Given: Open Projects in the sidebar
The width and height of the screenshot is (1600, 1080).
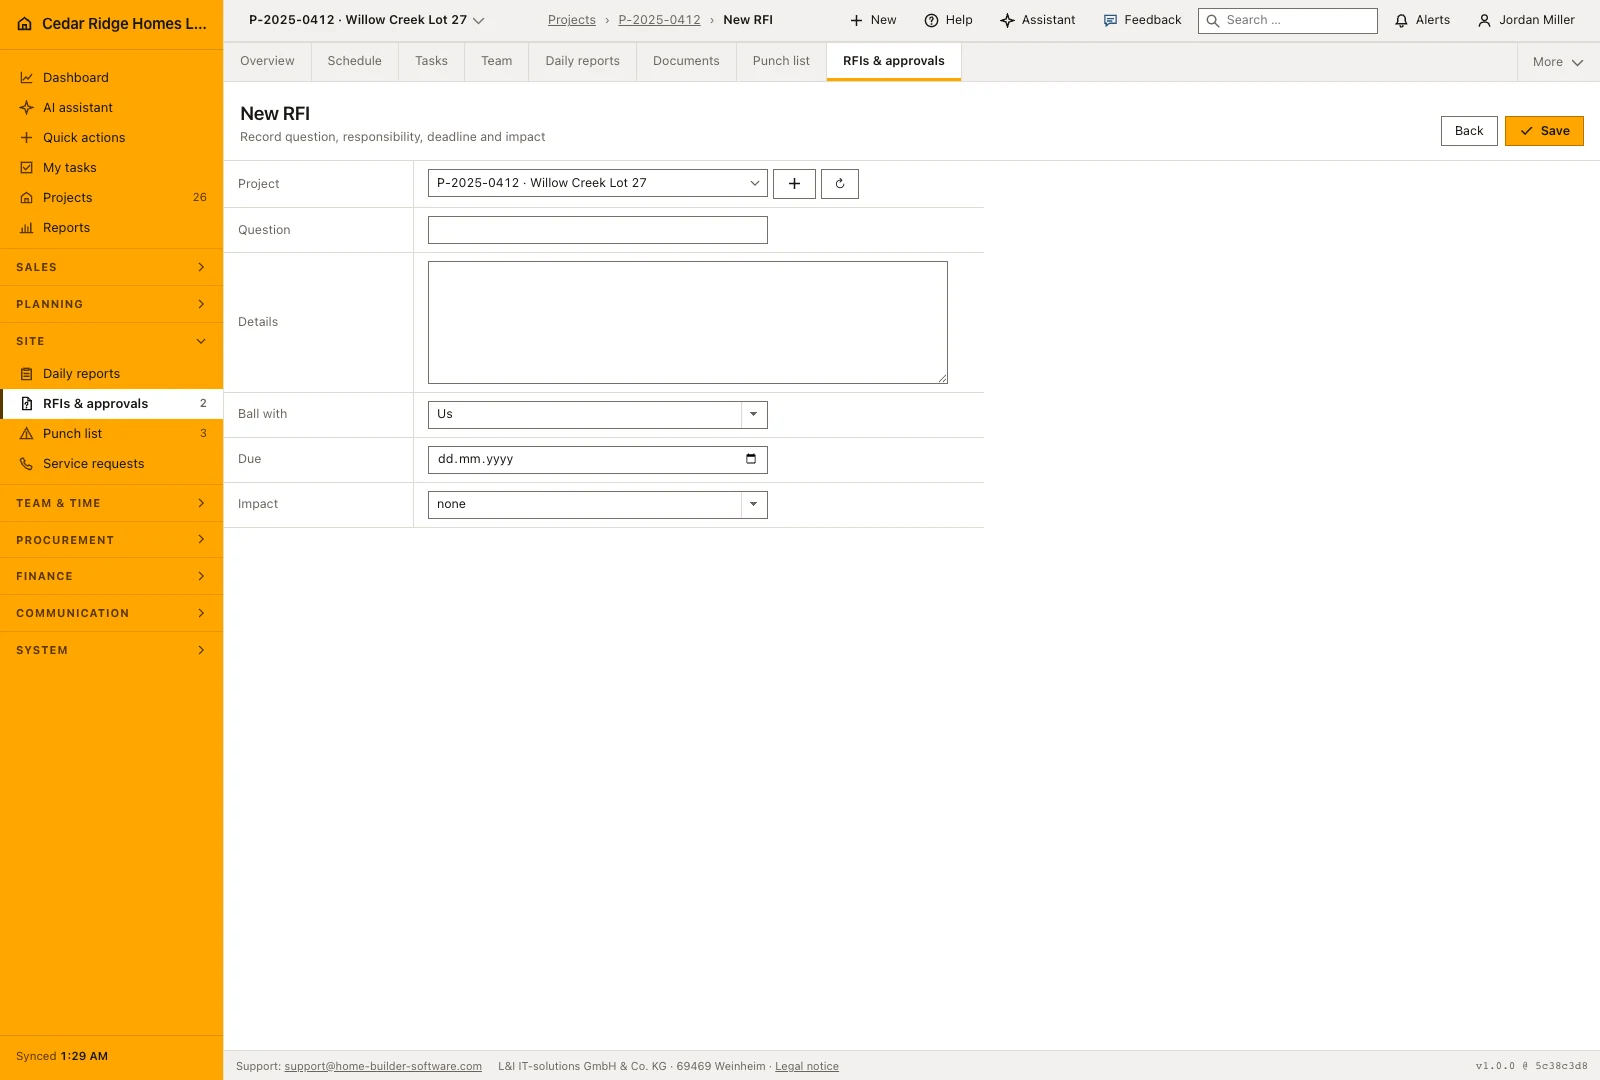Looking at the screenshot, I should coord(111,198).
